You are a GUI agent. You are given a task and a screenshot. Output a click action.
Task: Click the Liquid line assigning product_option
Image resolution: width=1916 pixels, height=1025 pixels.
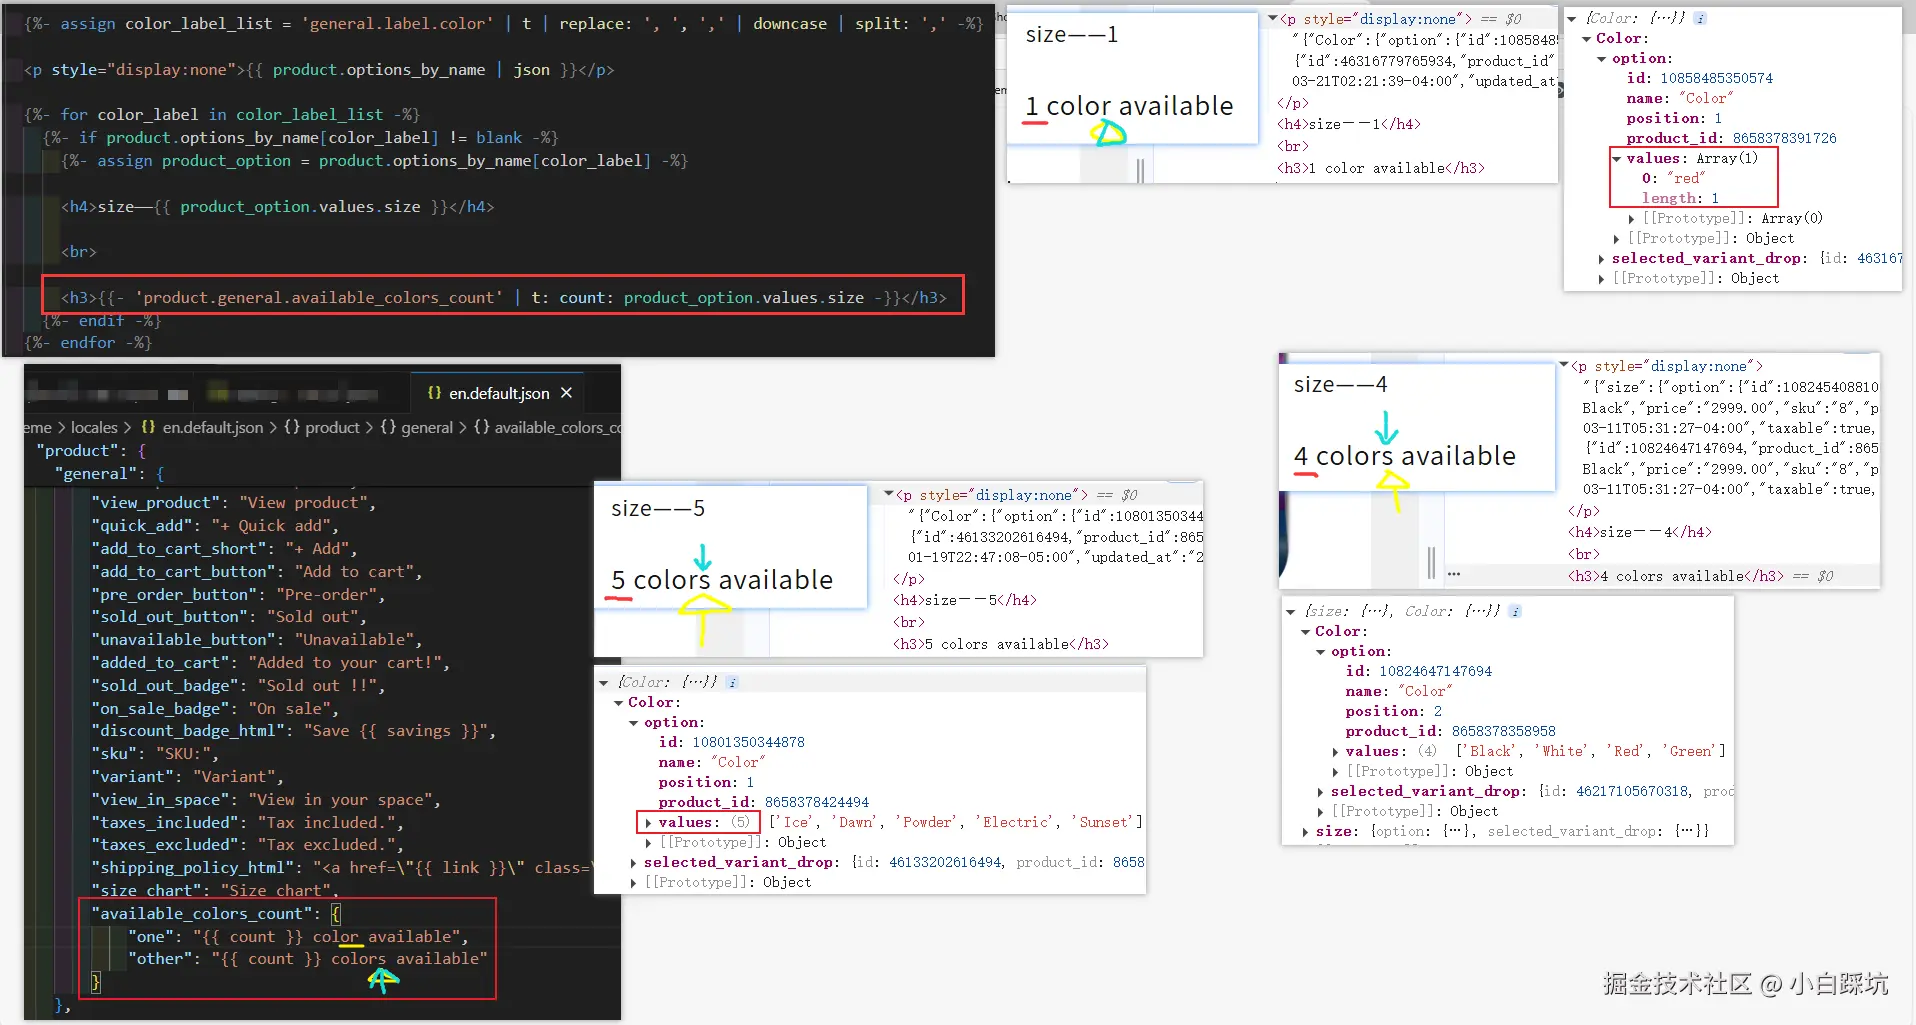point(375,160)
